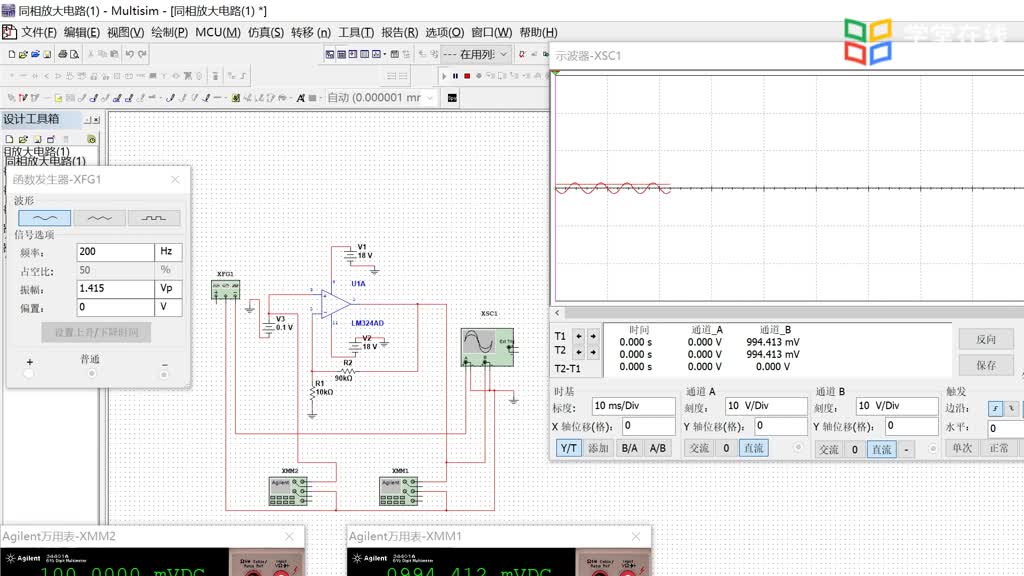Click the XSC1 oscilloscope component on schematic
This screenshot has height=576, width=1024.
[487, 347]
